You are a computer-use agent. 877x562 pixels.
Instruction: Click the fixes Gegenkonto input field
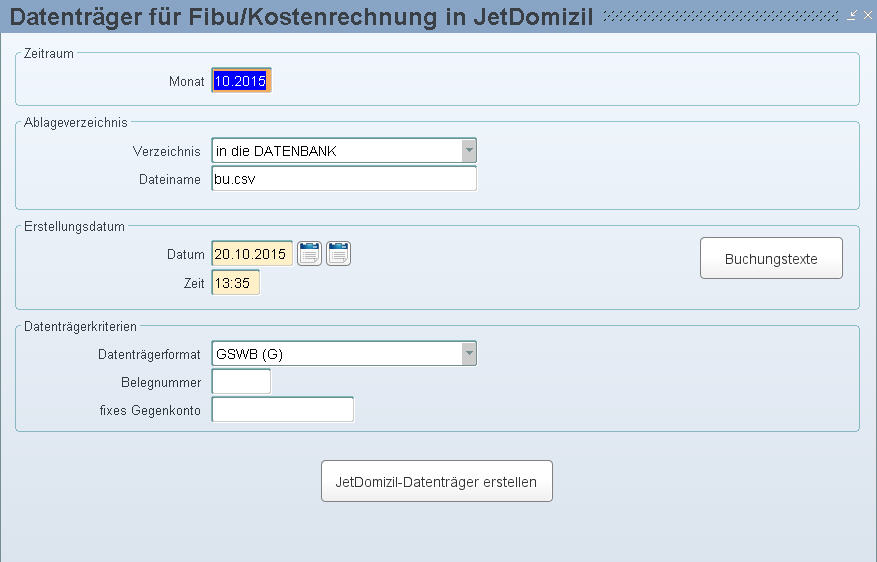282,409
